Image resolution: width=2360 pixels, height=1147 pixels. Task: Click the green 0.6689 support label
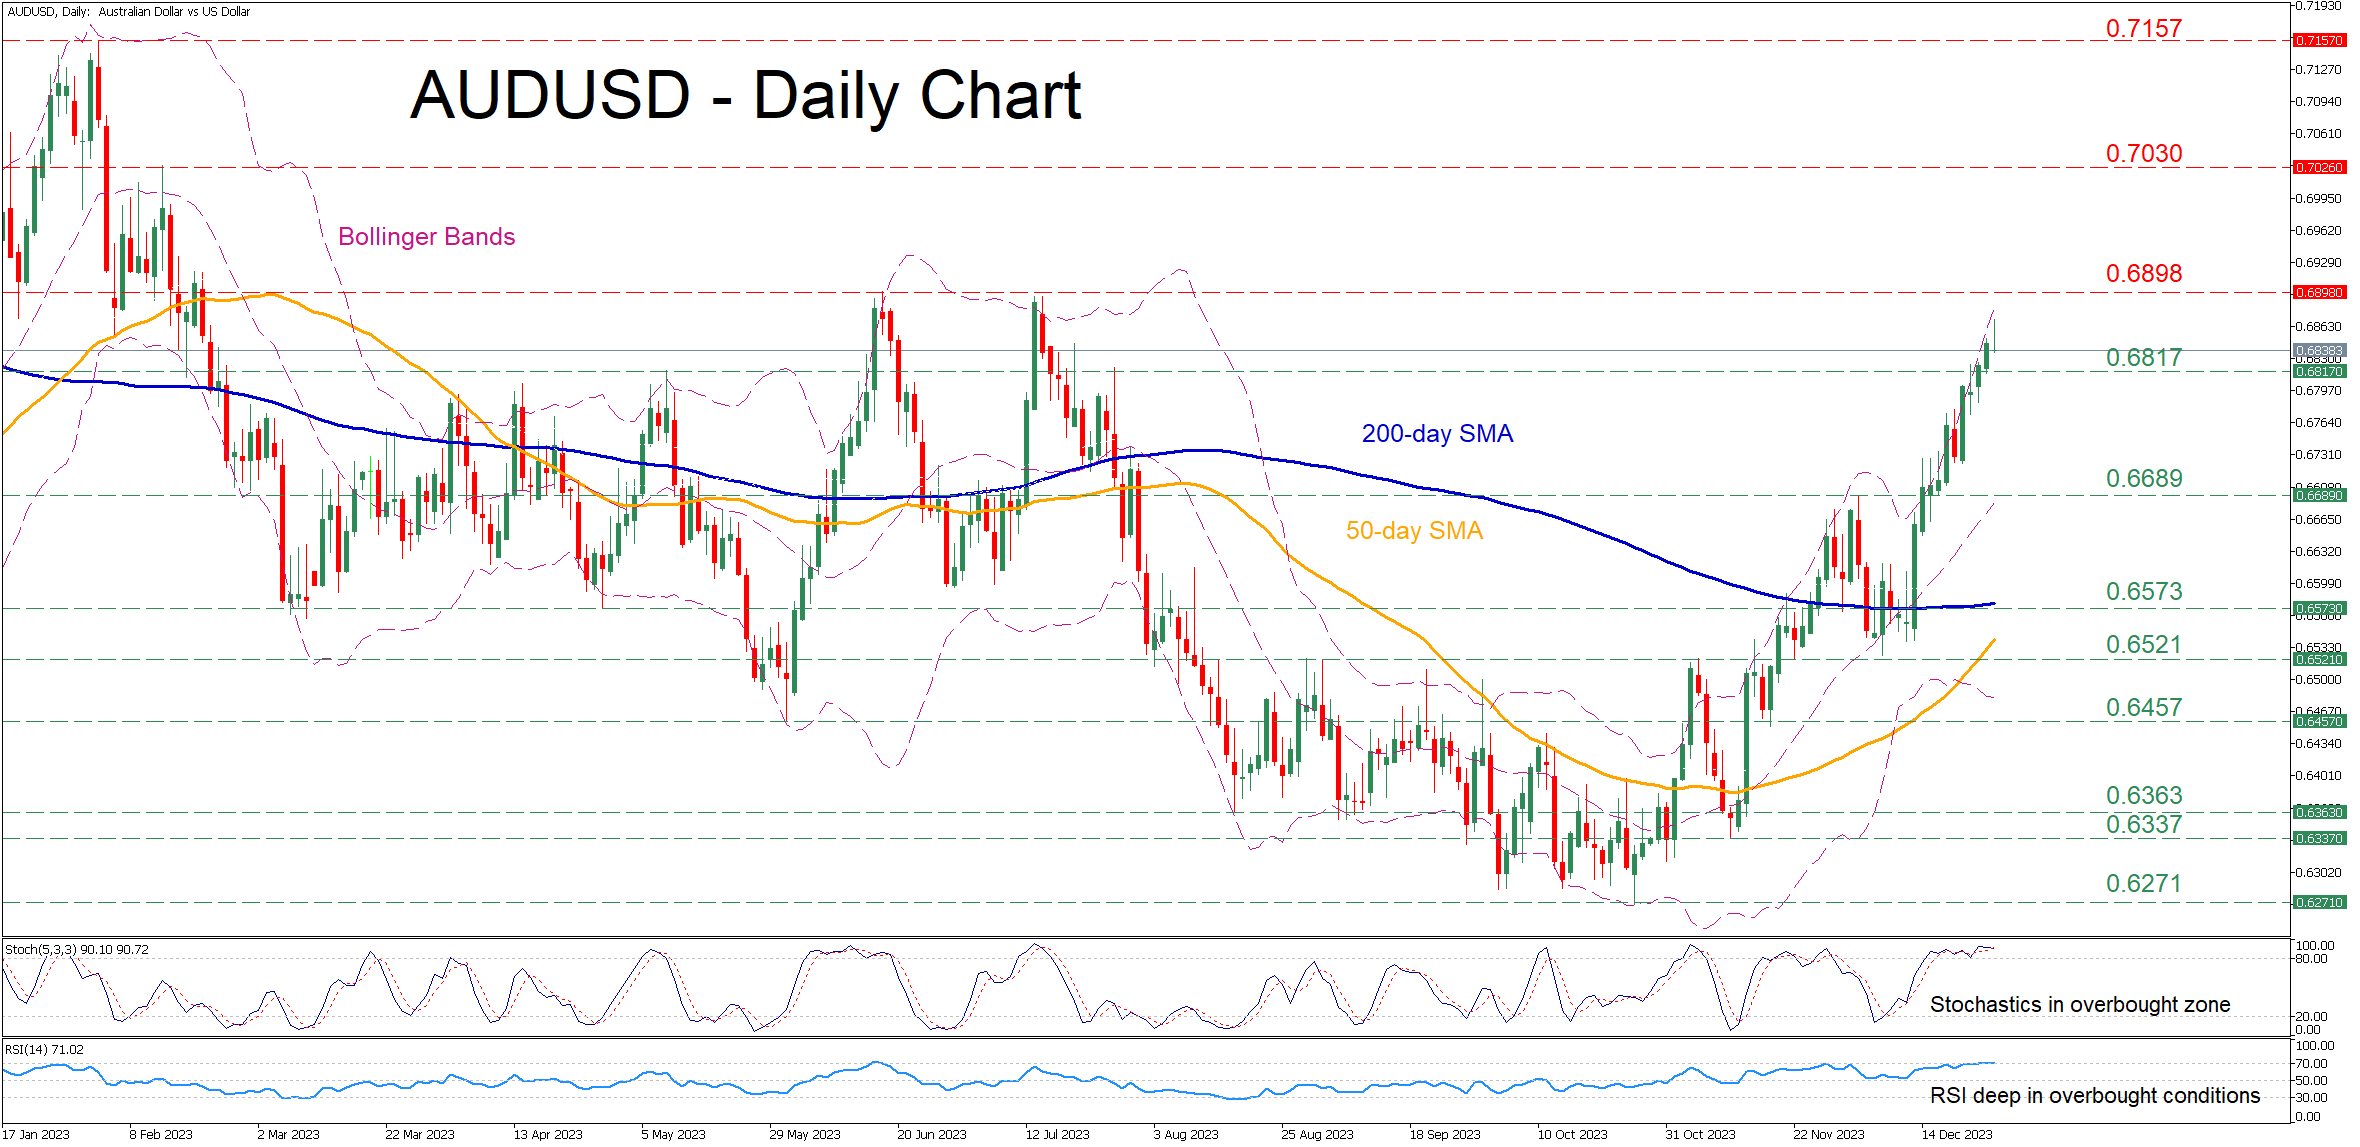click(2143, 478)
